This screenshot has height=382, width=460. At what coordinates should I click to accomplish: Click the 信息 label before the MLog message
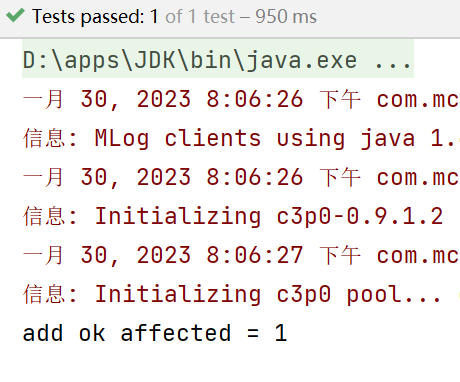coord(44,138)
